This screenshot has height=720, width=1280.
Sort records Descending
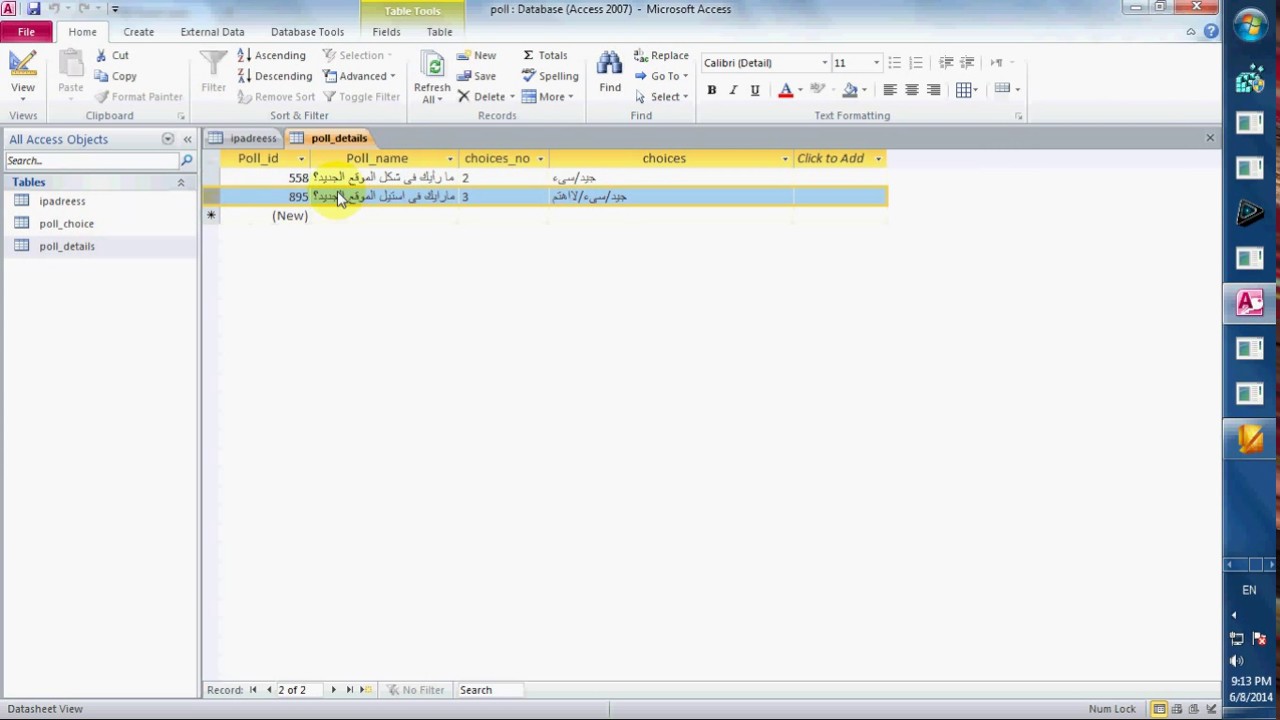pos(275,76)
